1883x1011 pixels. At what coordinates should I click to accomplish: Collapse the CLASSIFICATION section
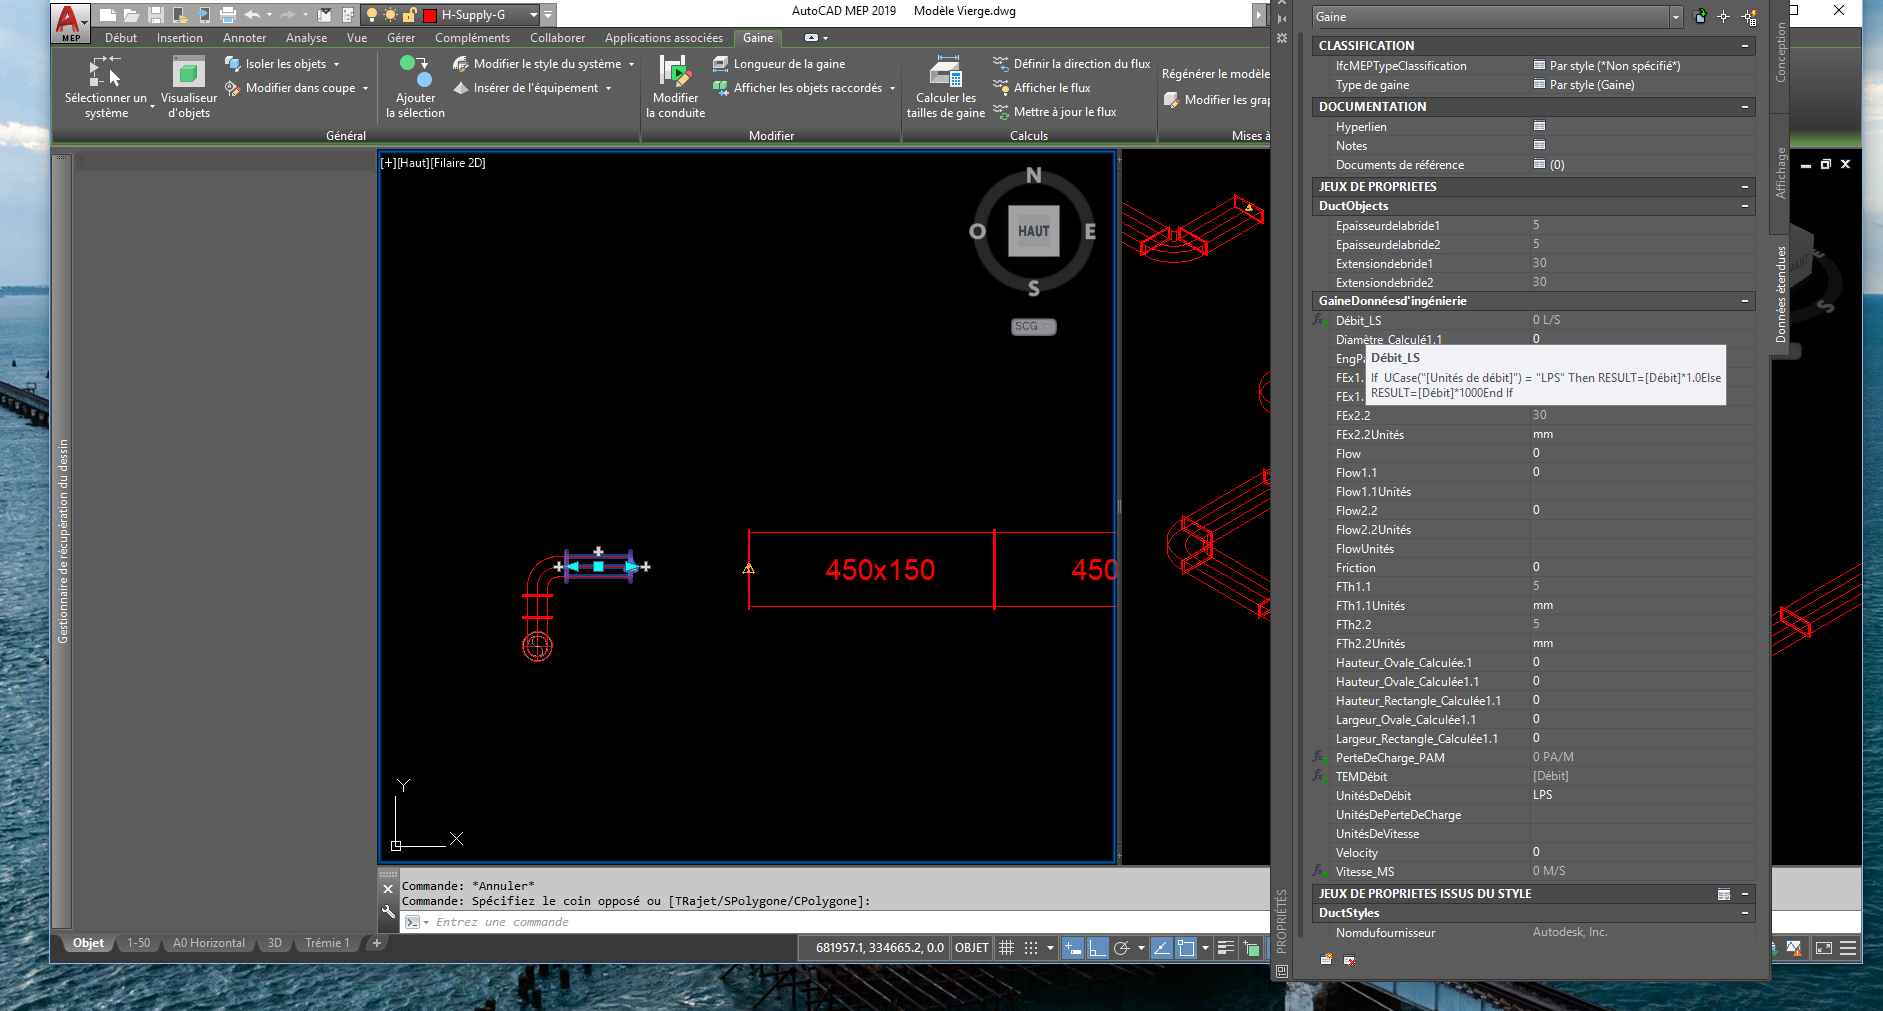[1744, 46]
